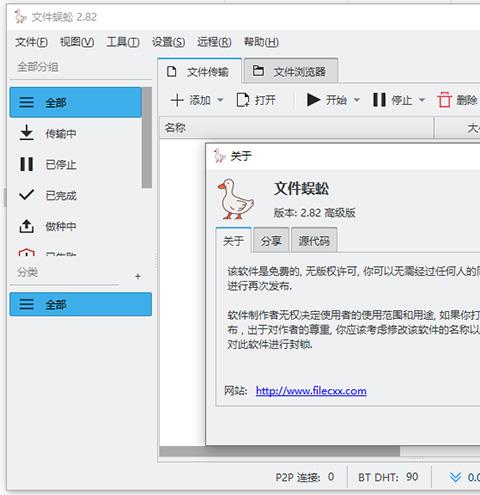Click the goose logo in About dialog
This screenshot has width=480, height=495.
(x=236, y=199)
